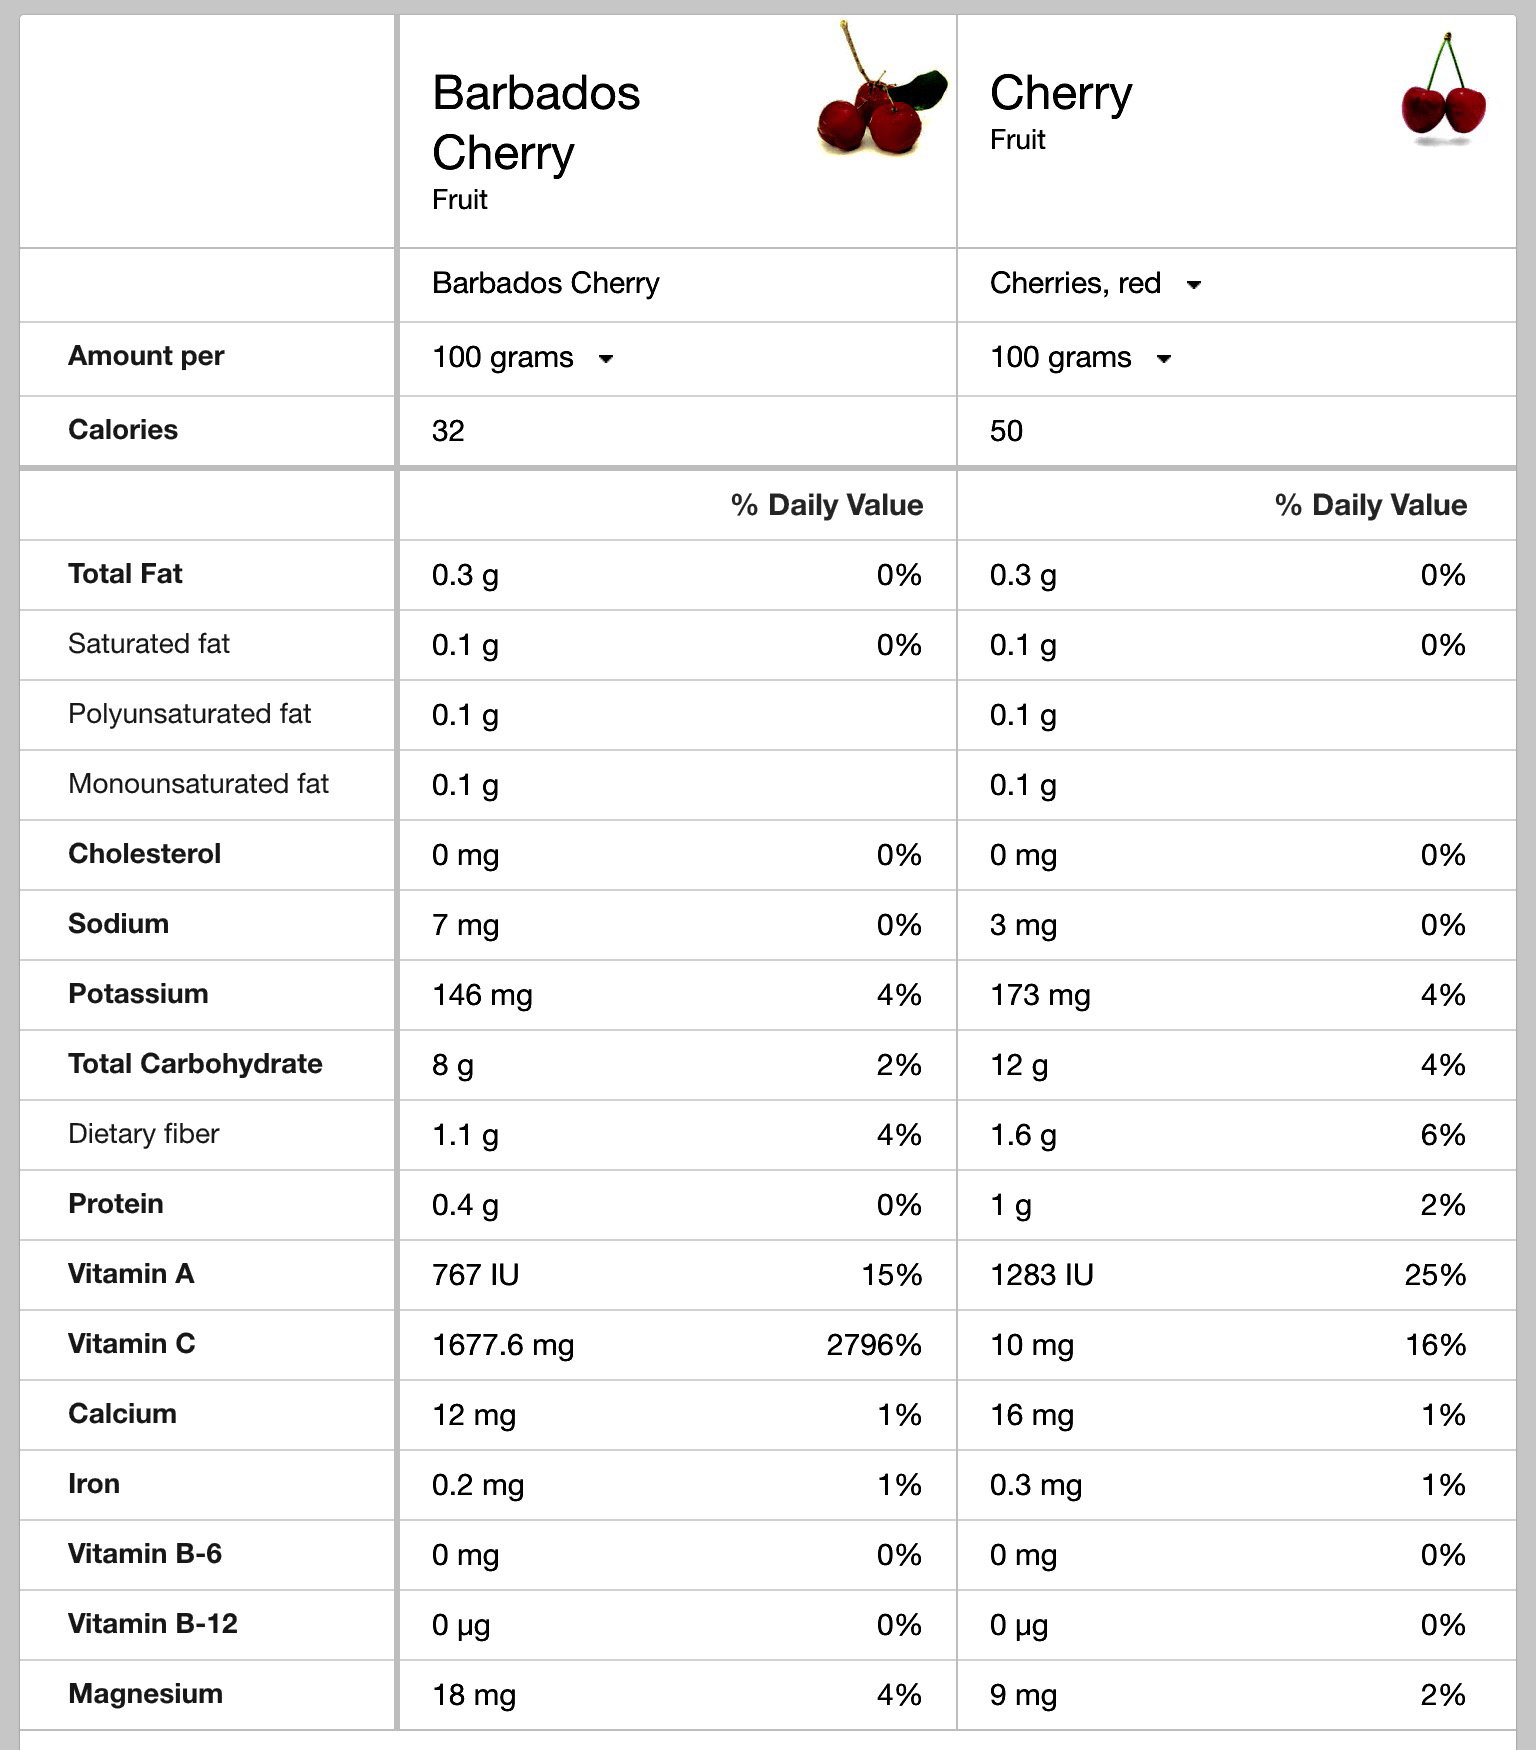Image resolution: width=1536 pixels, height=1750 pixels.
Task: Click the Barbados Cherry variety name cell
Action: 545,284
